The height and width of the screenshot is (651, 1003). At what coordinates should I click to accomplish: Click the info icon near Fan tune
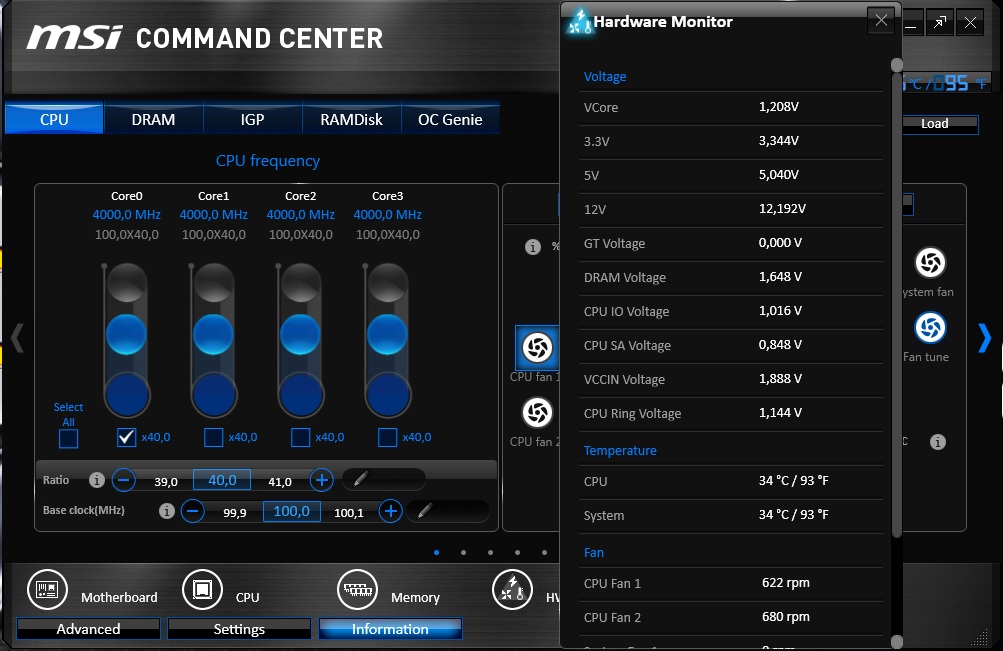coord(938,442)
